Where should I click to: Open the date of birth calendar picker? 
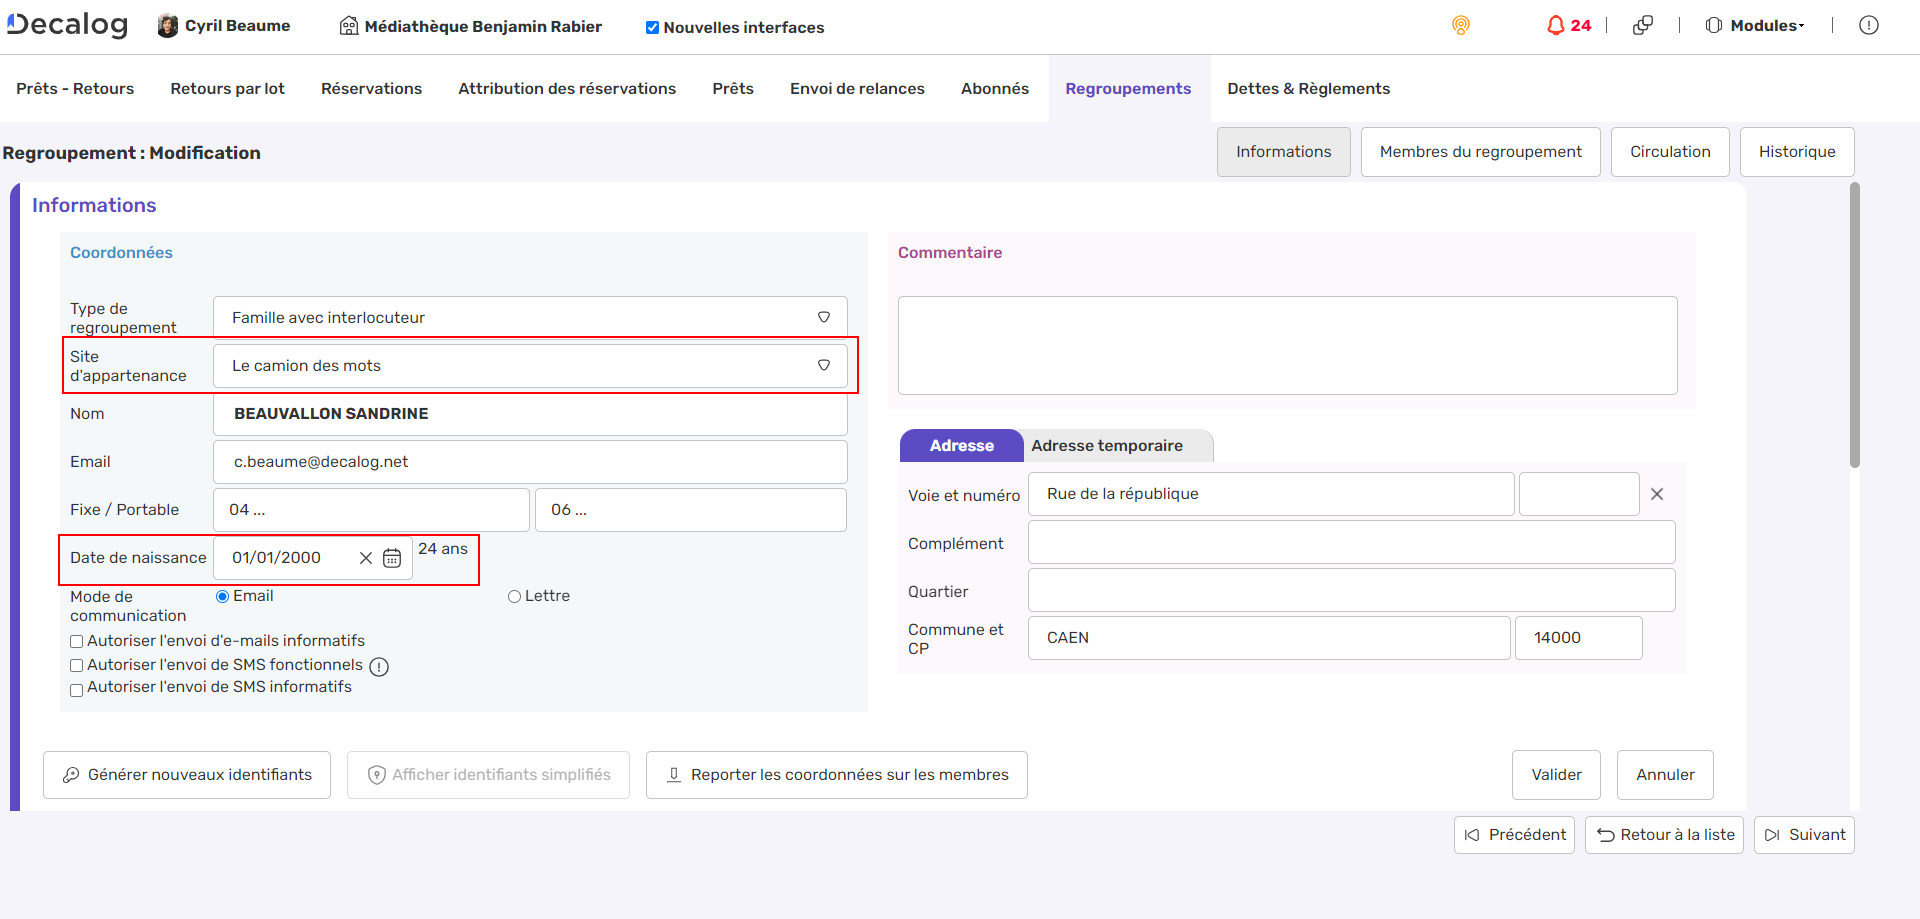(392, 558)
